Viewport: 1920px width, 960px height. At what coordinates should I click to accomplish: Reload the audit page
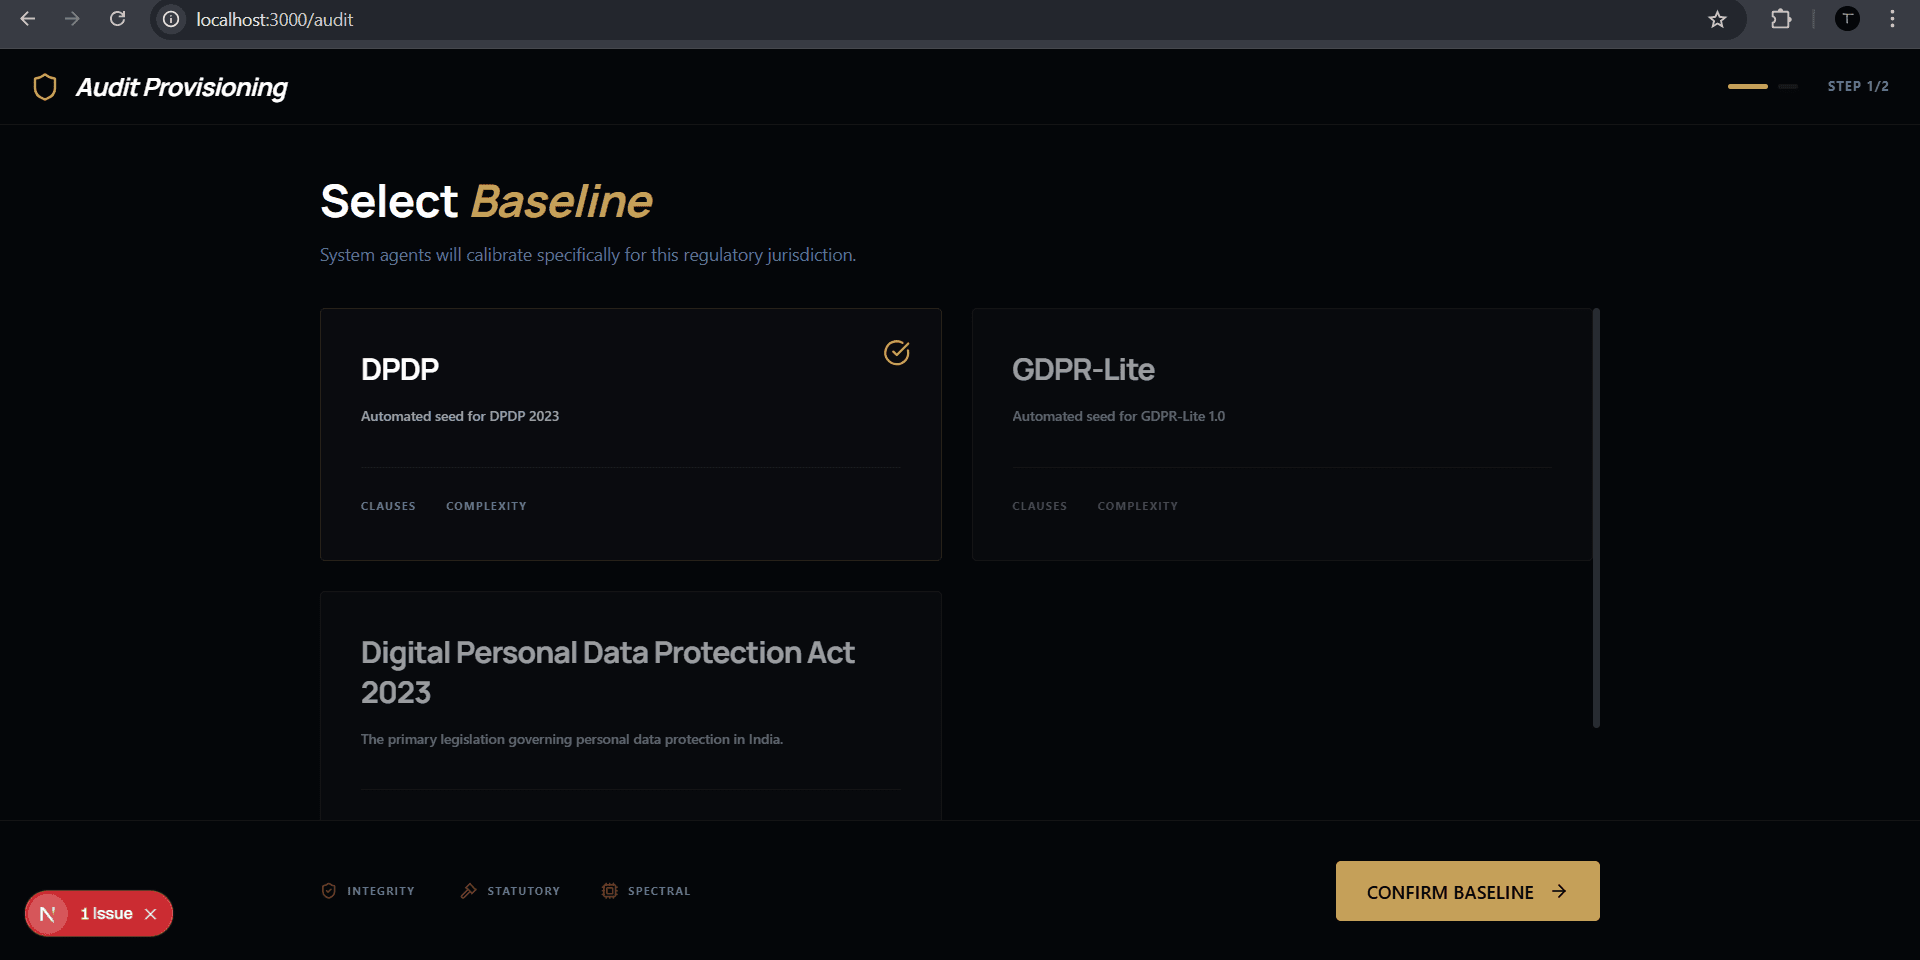point(117,19)
